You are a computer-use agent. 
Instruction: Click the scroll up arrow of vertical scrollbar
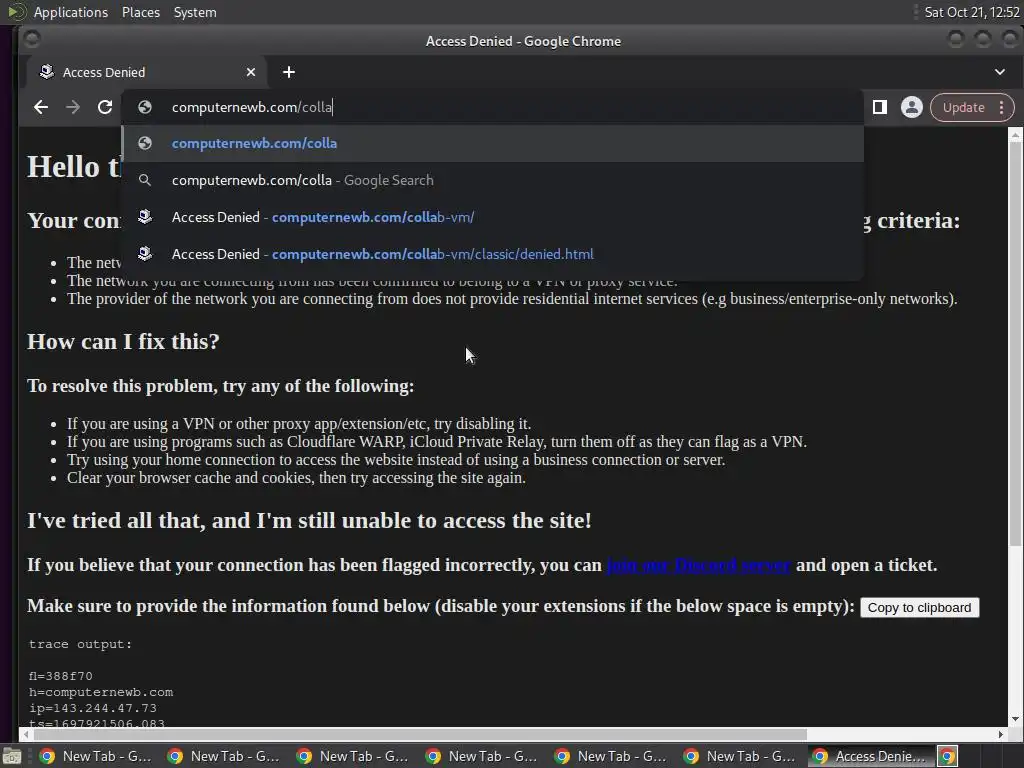(1015, 135)
